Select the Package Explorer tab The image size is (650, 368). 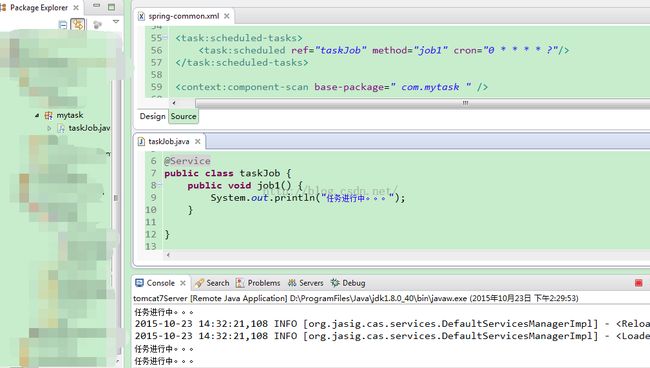(39, 7)
